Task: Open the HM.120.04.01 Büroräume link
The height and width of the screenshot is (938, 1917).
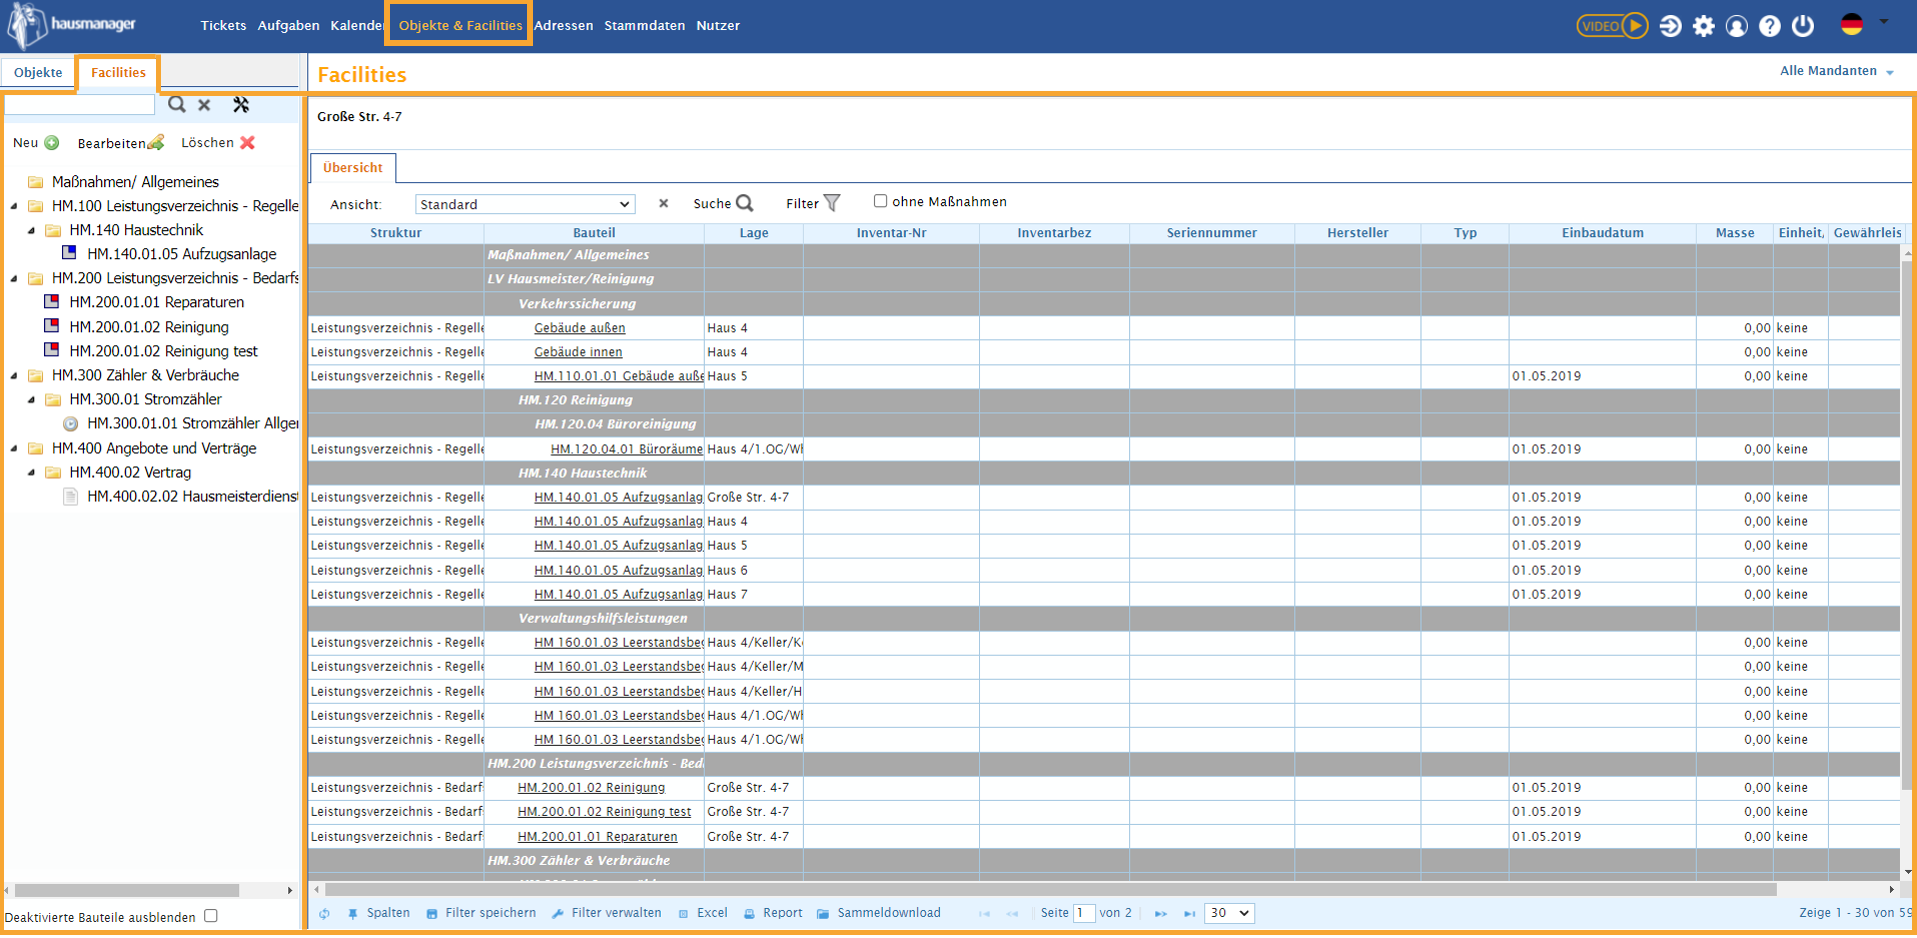Action: (x=626, y=449)
